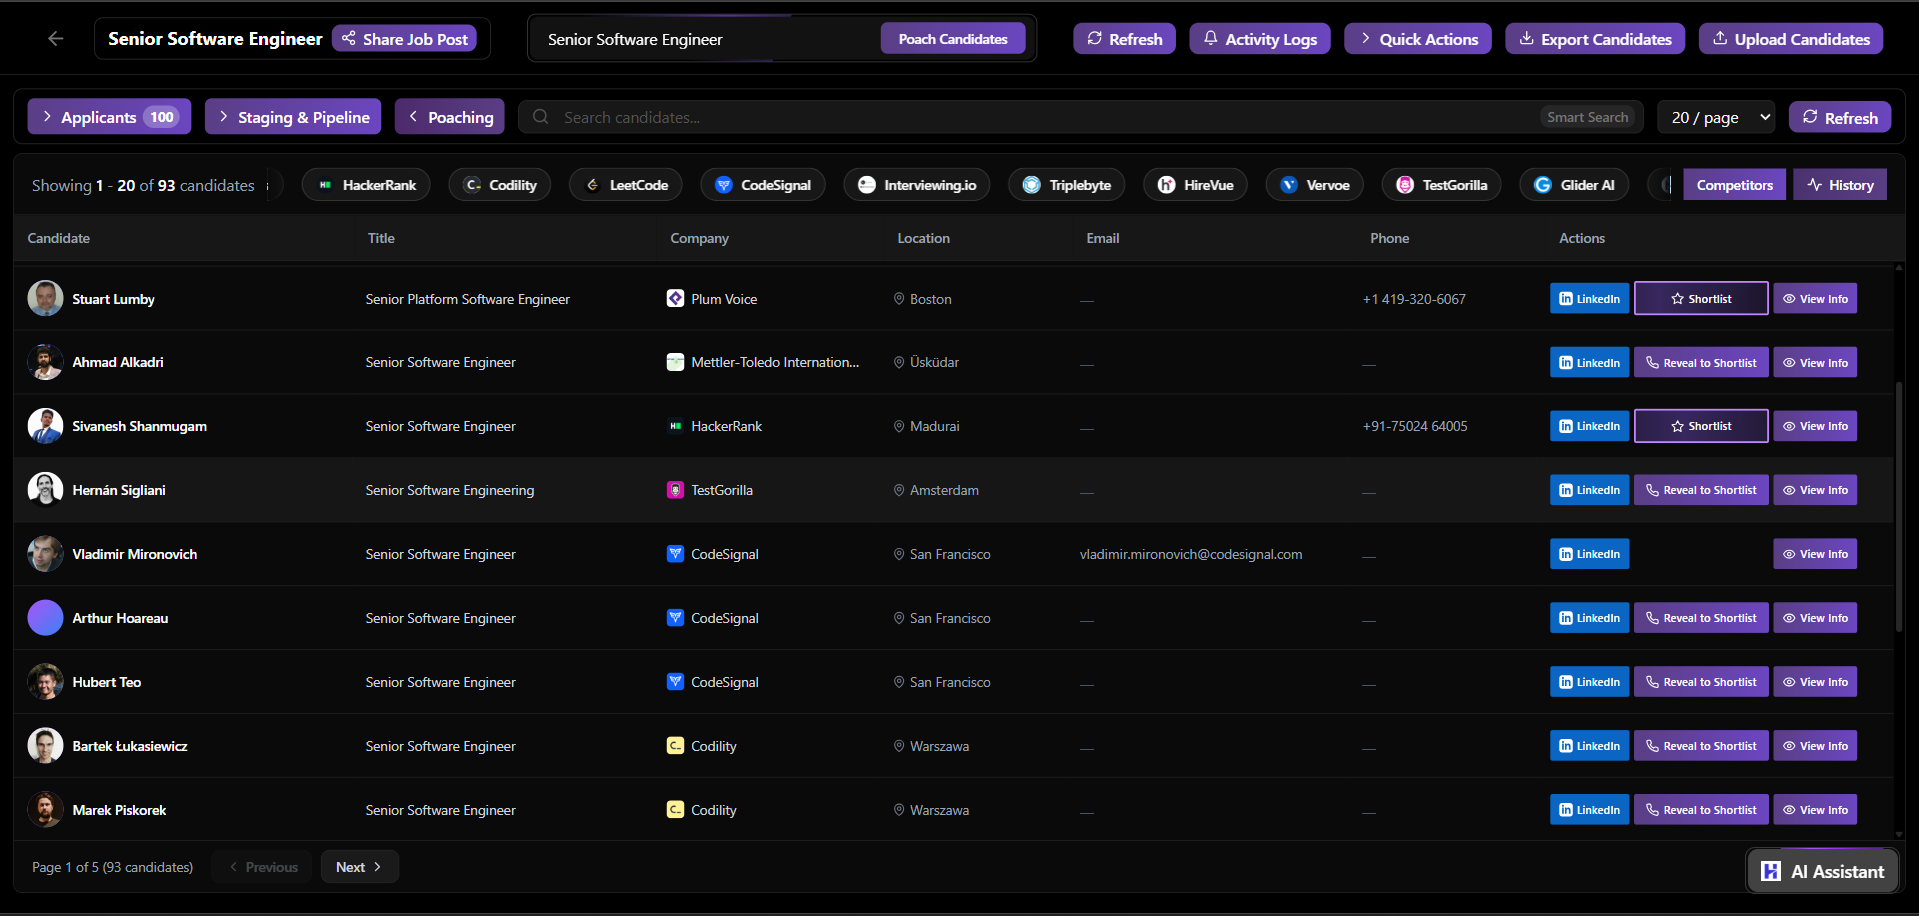Open Stuart Lumby's LinkedIn profile
1919x916 pixels.
1589,299
